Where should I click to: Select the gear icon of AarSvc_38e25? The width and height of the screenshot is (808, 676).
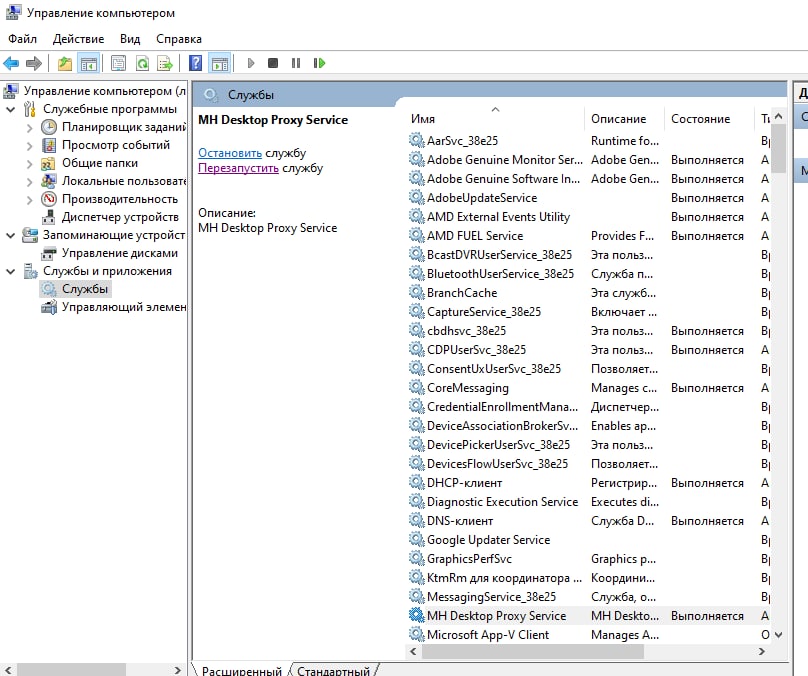[416, 140]
